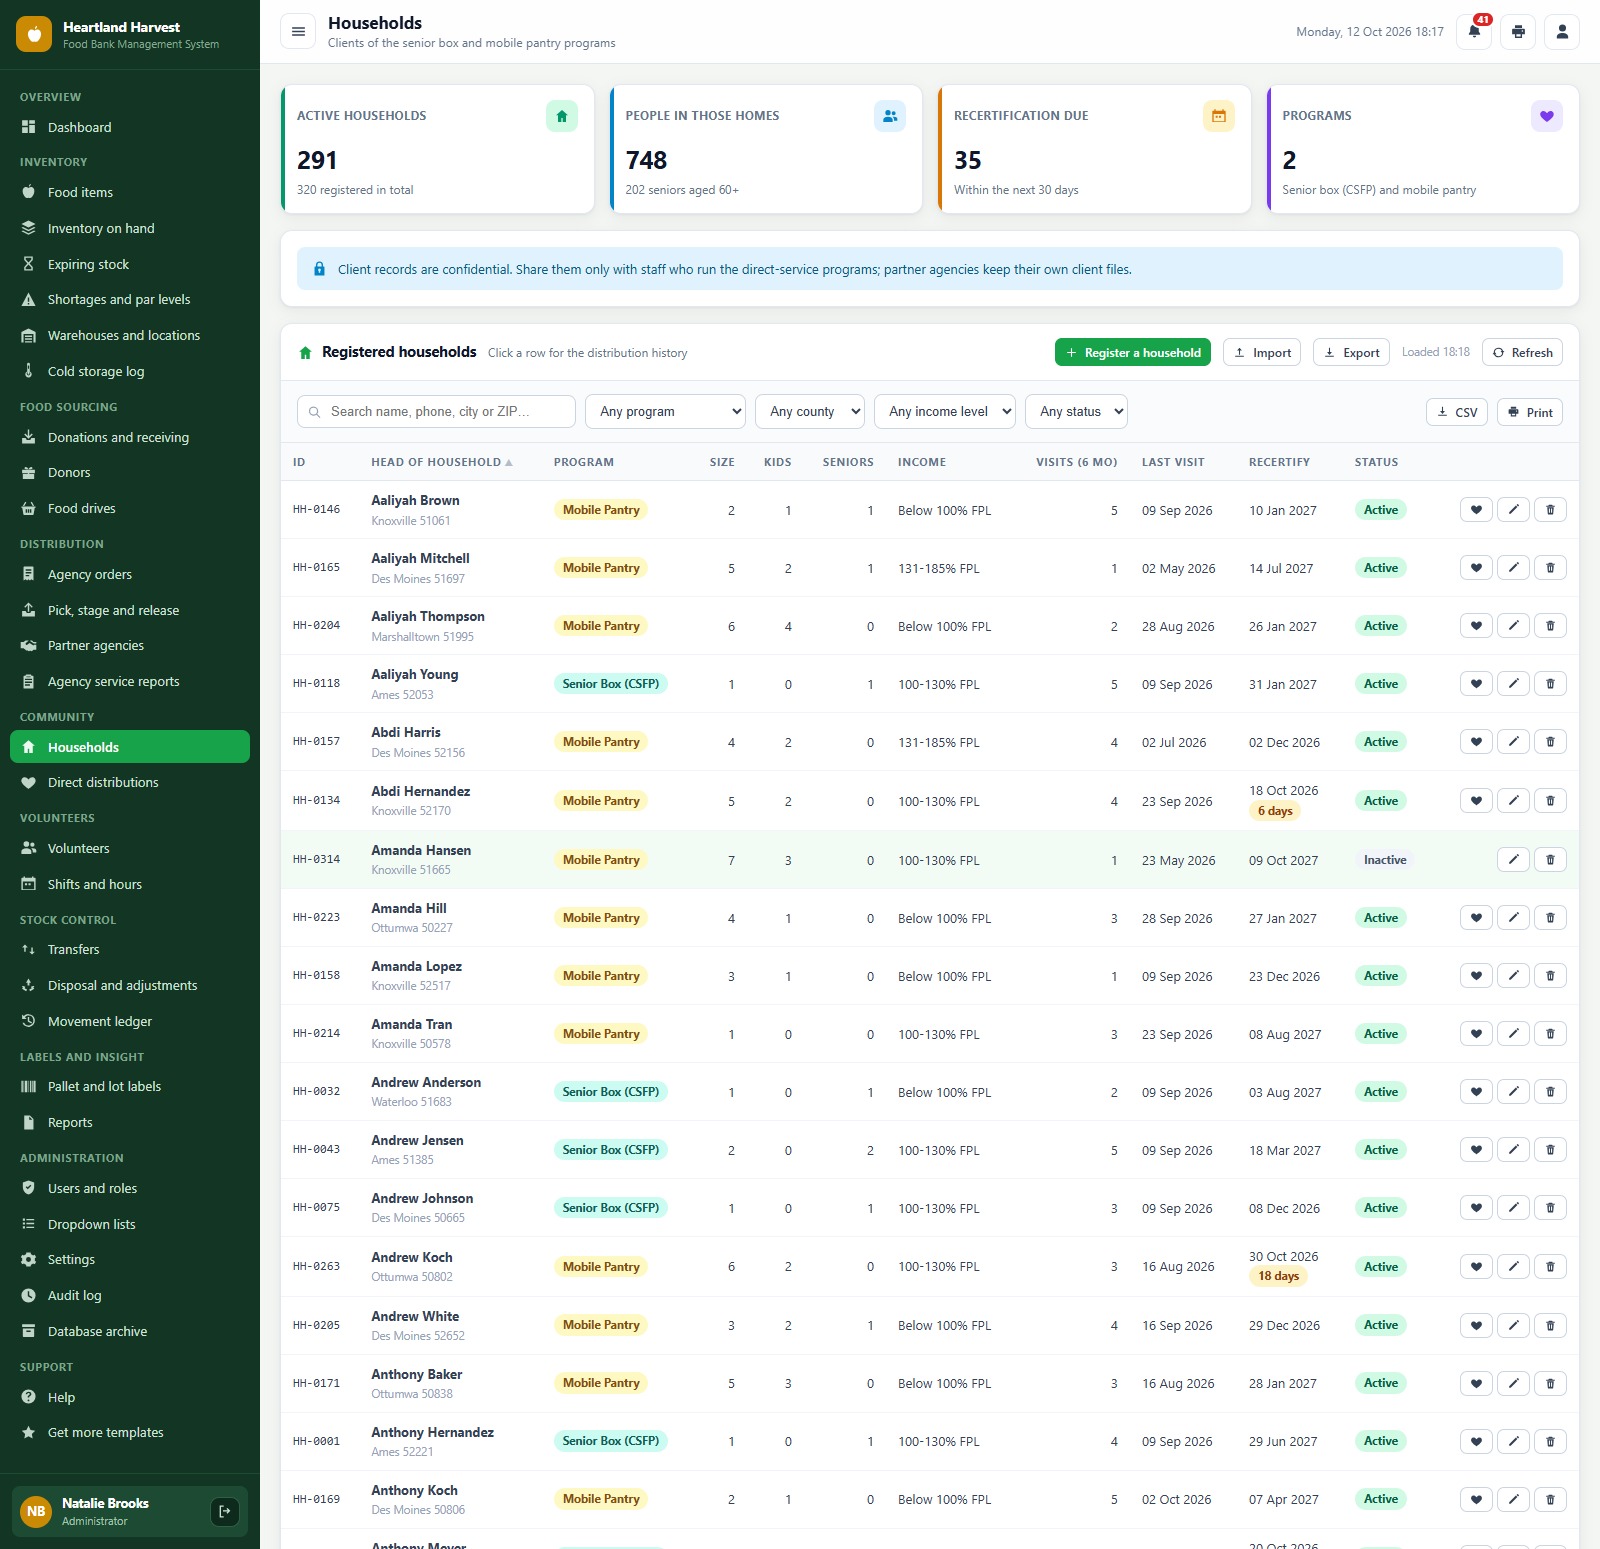Click the Heartland Harvest apple logo
The width and height of the screenshot is (1600, 1549).
34,34
